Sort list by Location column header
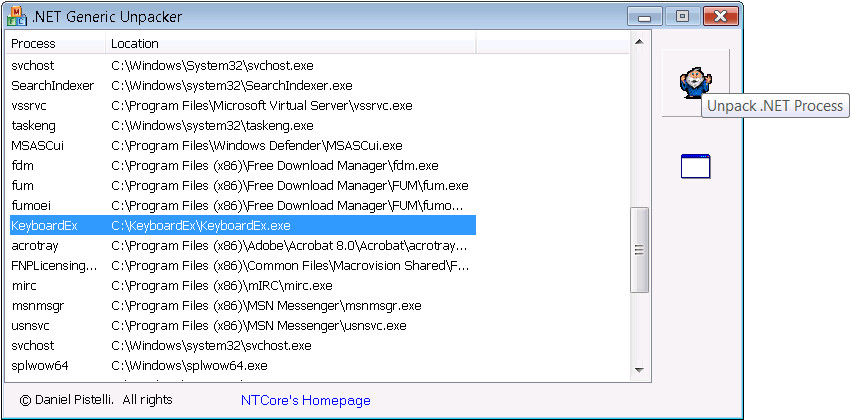The image size is (851, 420). [x=290, y=43]
